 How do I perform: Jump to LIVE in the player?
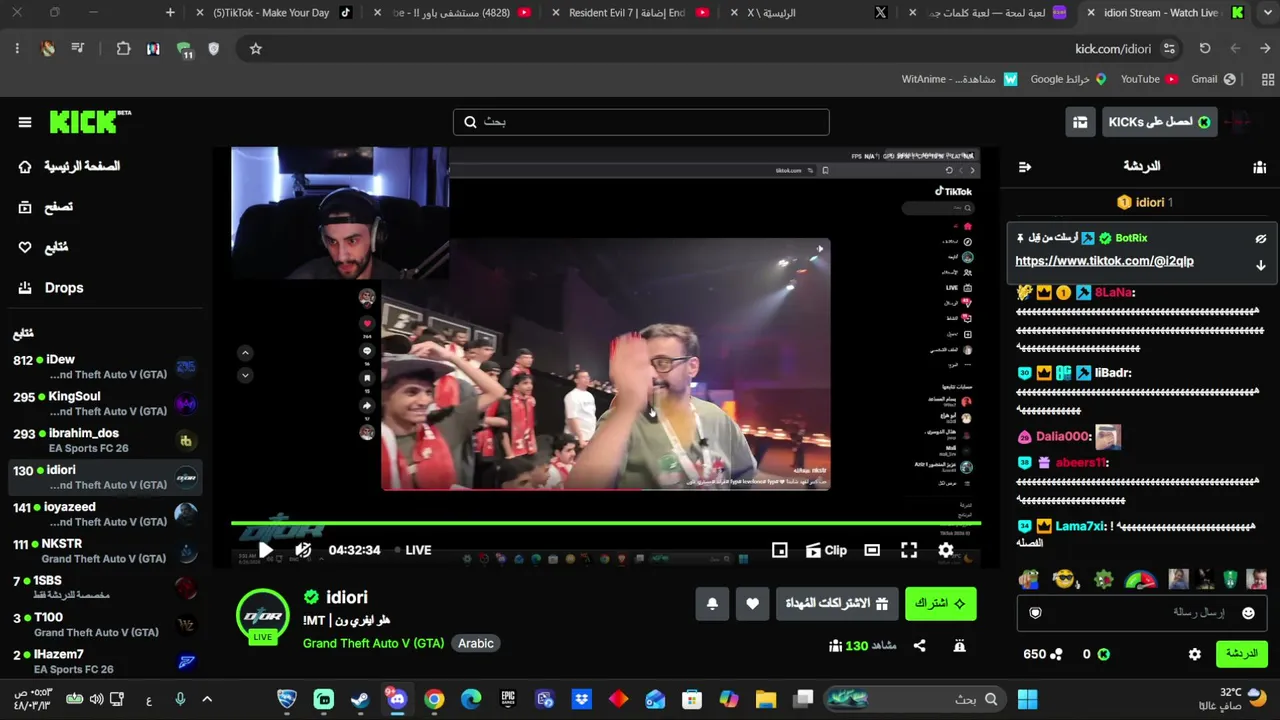coord(413,550)
